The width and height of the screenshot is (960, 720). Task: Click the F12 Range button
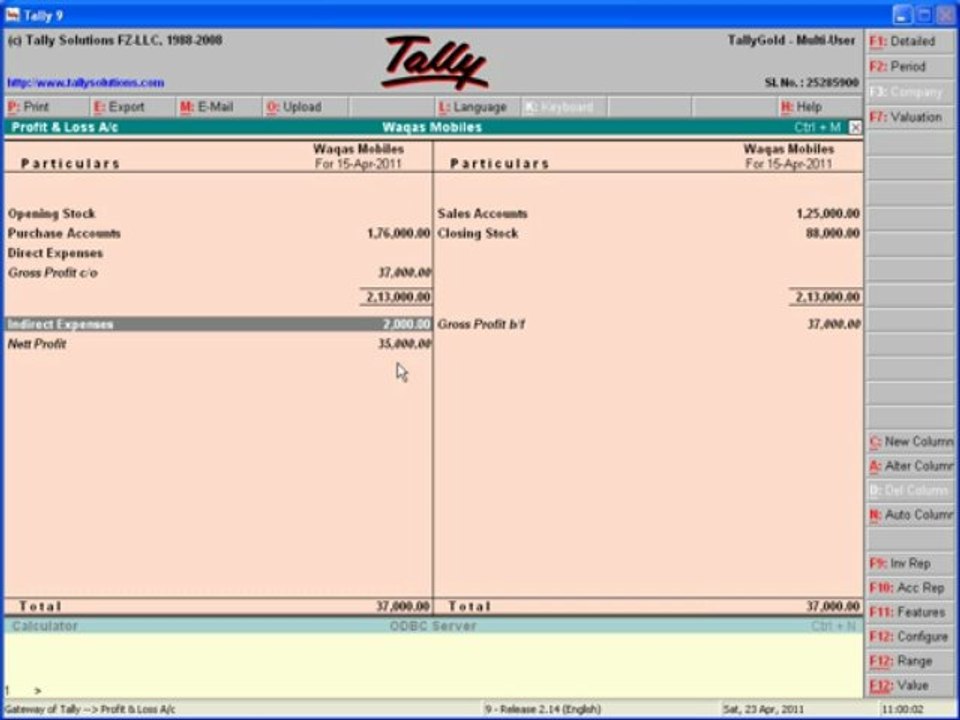[910, 661]
